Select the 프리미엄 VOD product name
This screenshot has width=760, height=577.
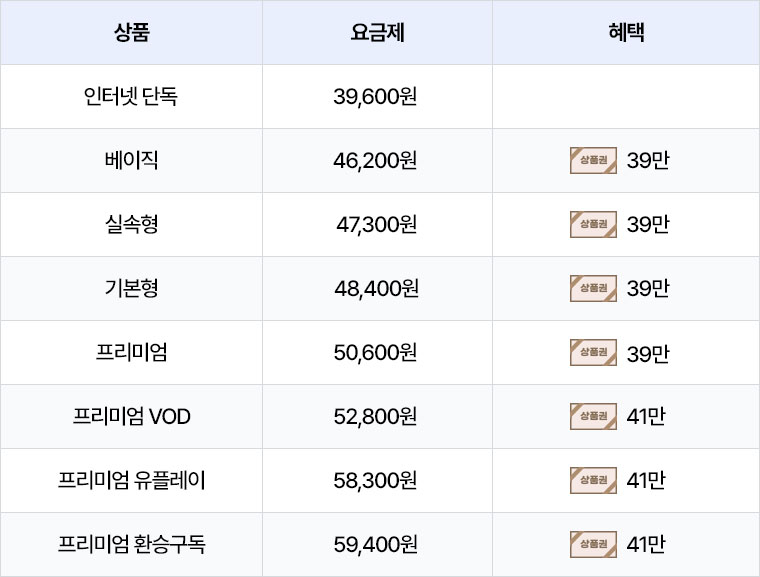click(131, 416)
